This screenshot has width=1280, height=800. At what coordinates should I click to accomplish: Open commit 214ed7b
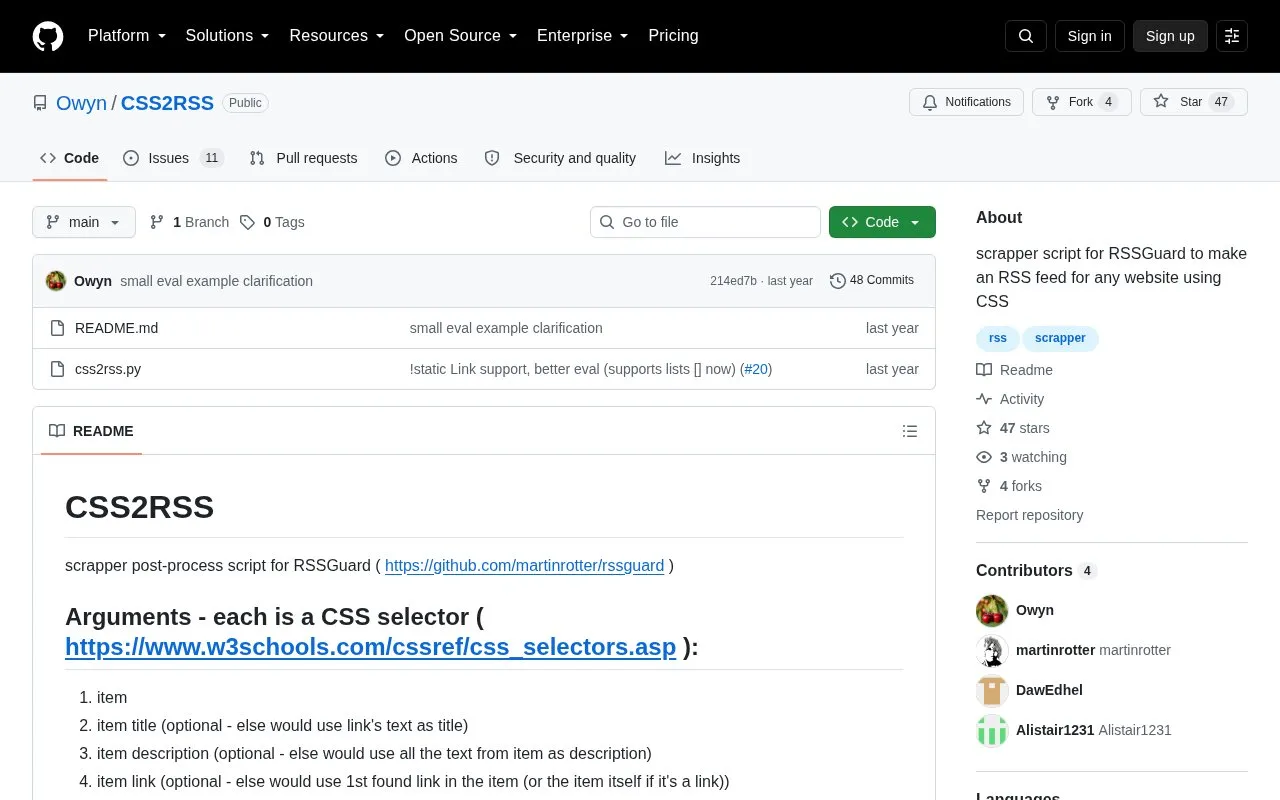733,281
